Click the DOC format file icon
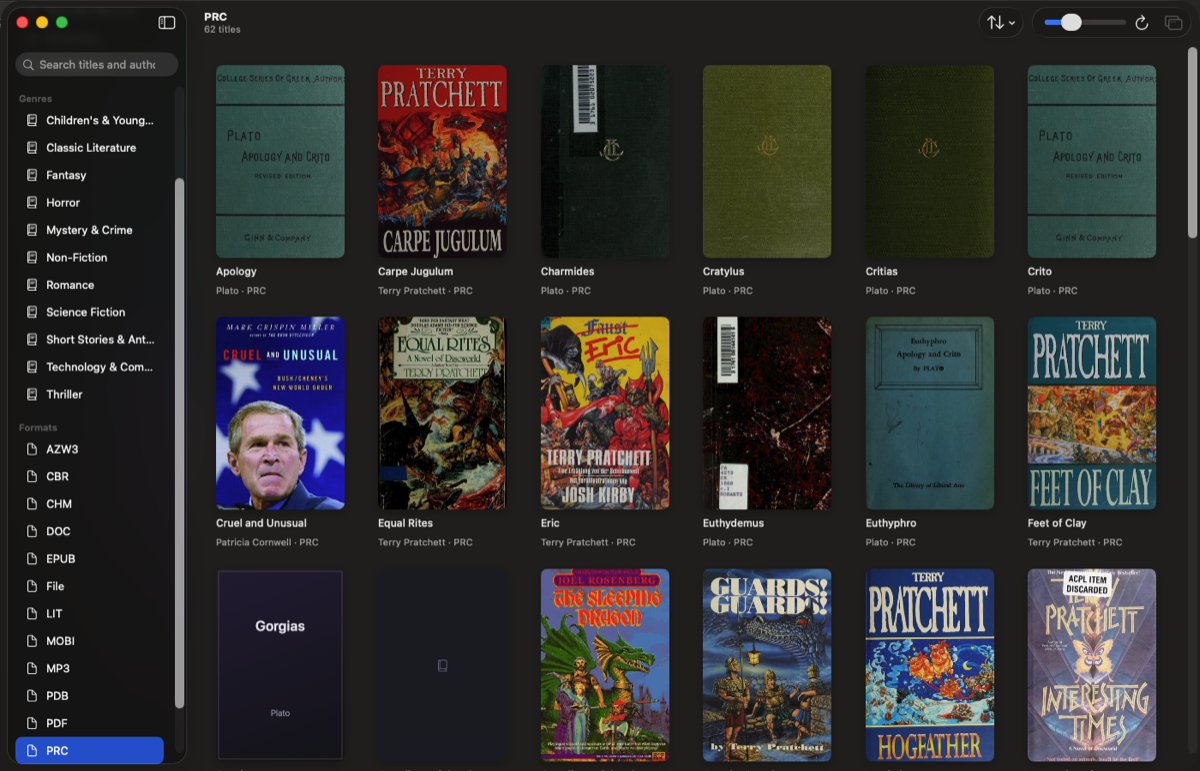Viewport: 1200px width, 771px height. coord(31,531)
